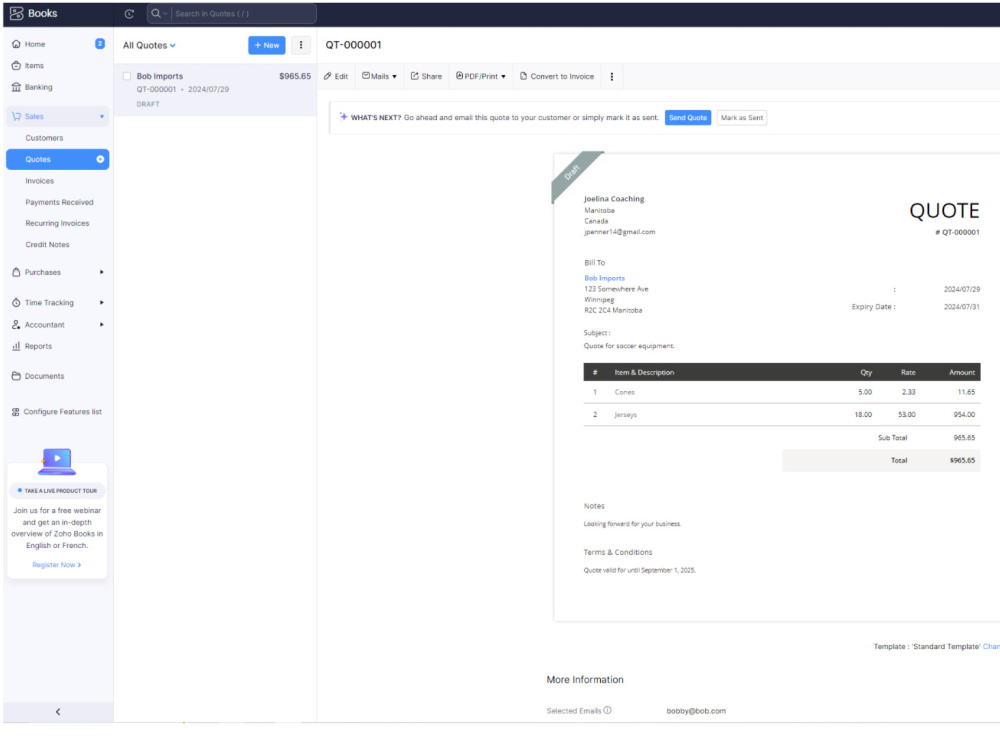1000x750 pixels.
Task: Open the All Quotes filter dropdown
Action: click(x=149, y=45)
